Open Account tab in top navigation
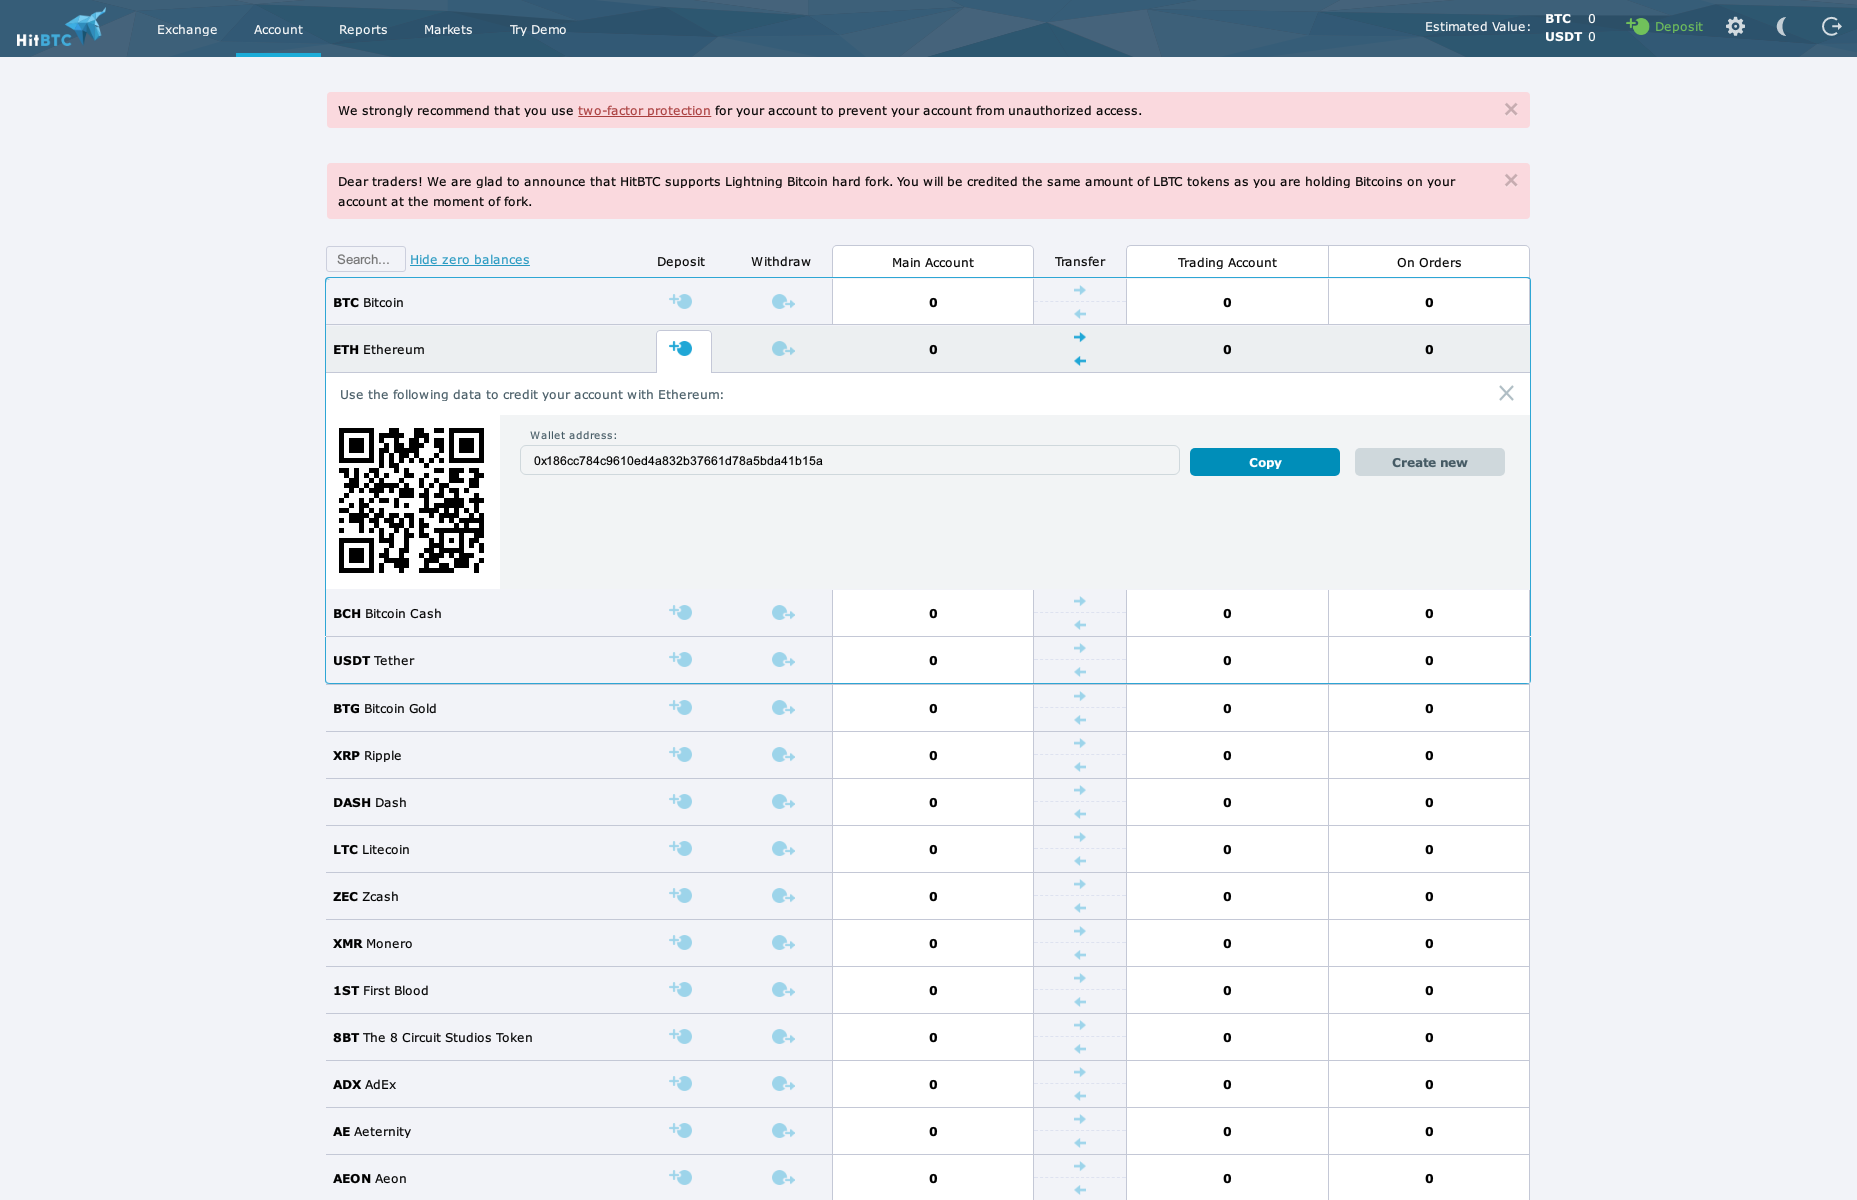The height and width of the screenshot is (1200, 1857). (278, 30)
